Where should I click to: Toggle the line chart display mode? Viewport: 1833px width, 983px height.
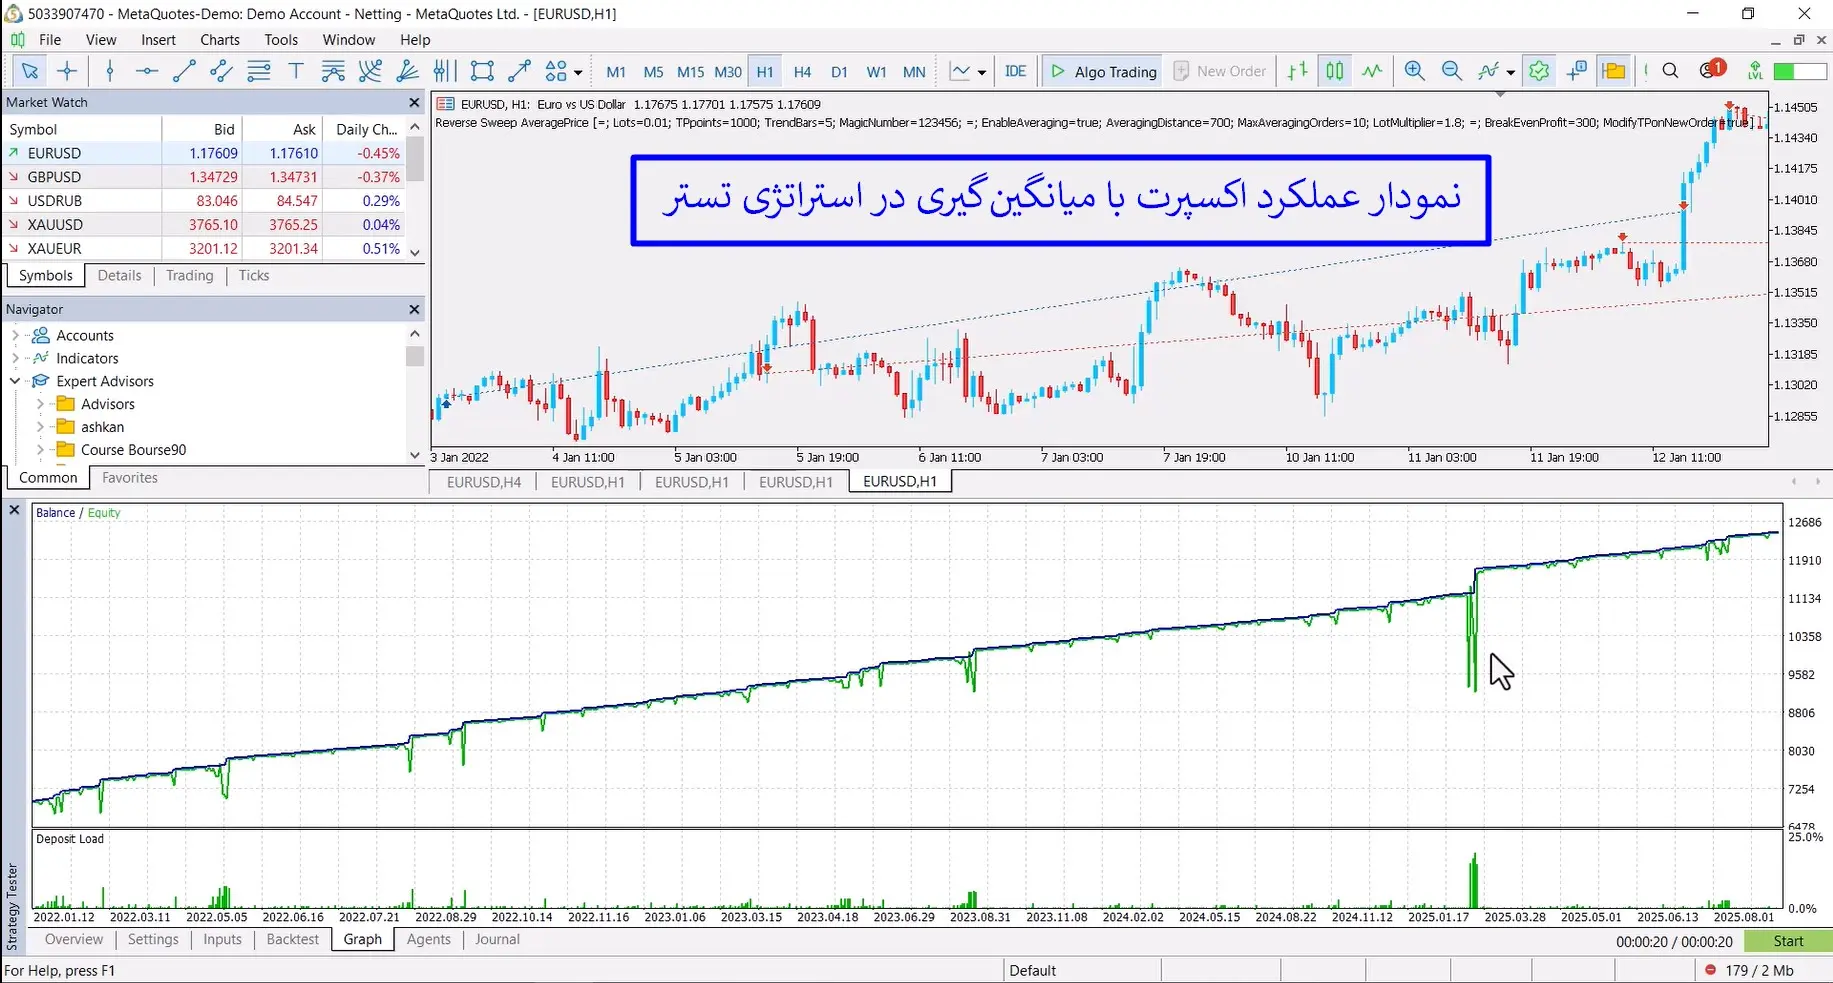tap(1372, 71)
